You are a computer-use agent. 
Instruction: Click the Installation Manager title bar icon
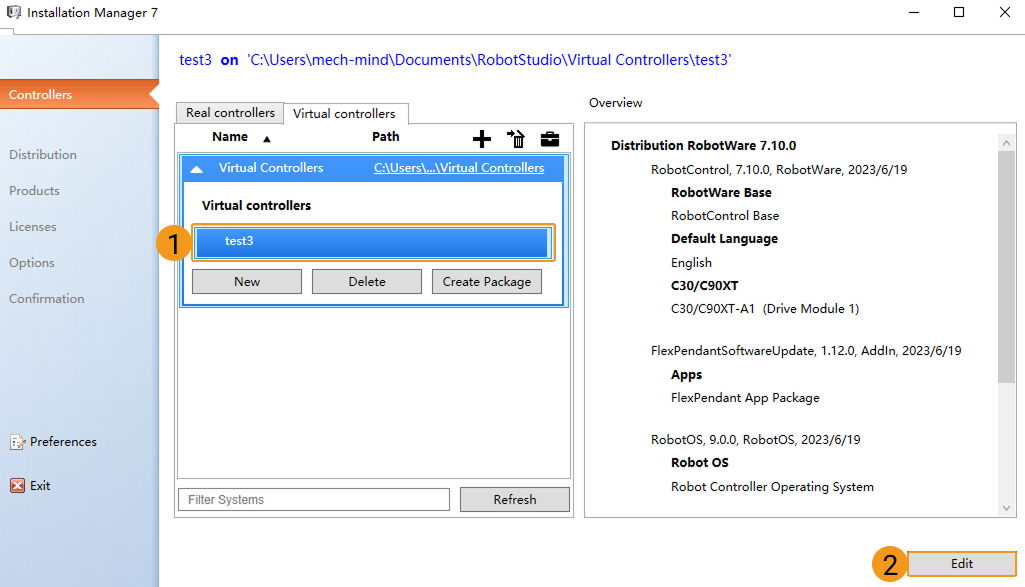click(x=13, y=13)
